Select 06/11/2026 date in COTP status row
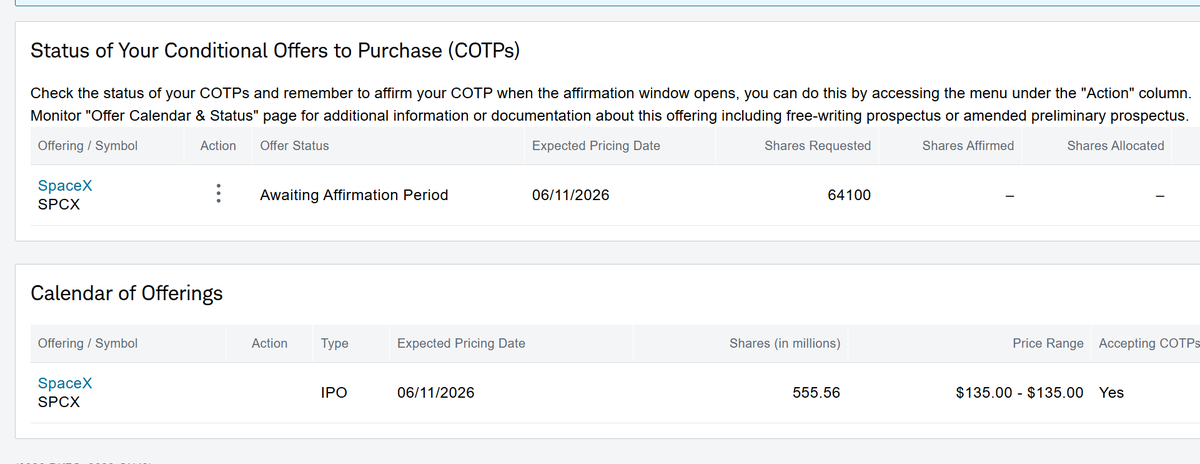Screen dimensions: 1200x464 pyautogui.click(x=571, y=195)
